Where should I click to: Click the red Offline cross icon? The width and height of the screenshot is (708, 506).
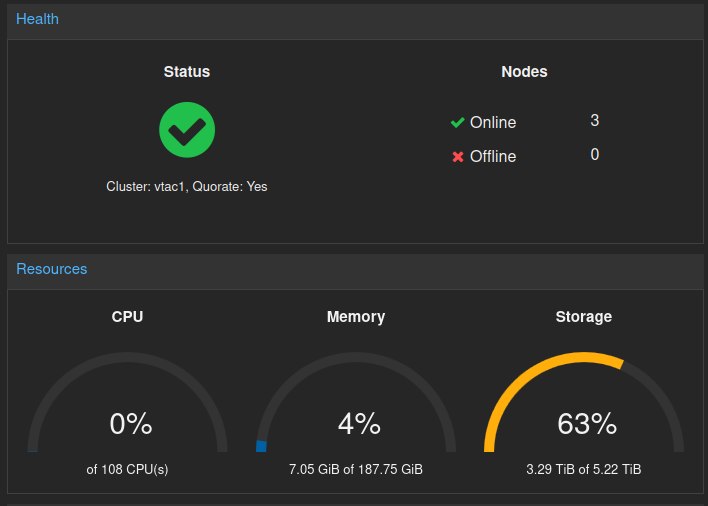tap(458, 157)
